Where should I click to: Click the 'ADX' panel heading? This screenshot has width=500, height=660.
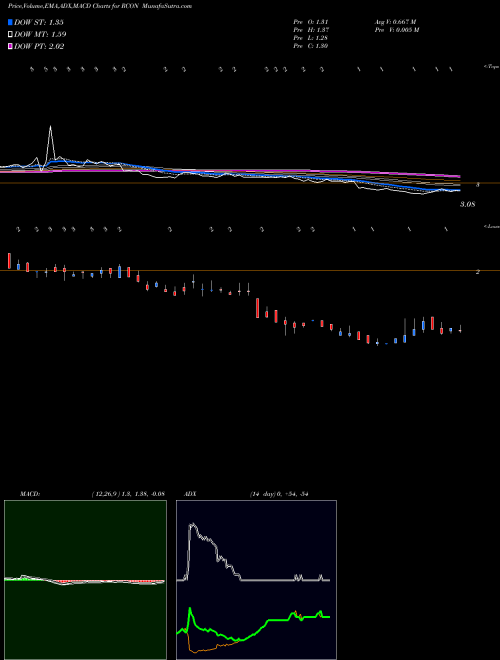(x=191, y=494)
